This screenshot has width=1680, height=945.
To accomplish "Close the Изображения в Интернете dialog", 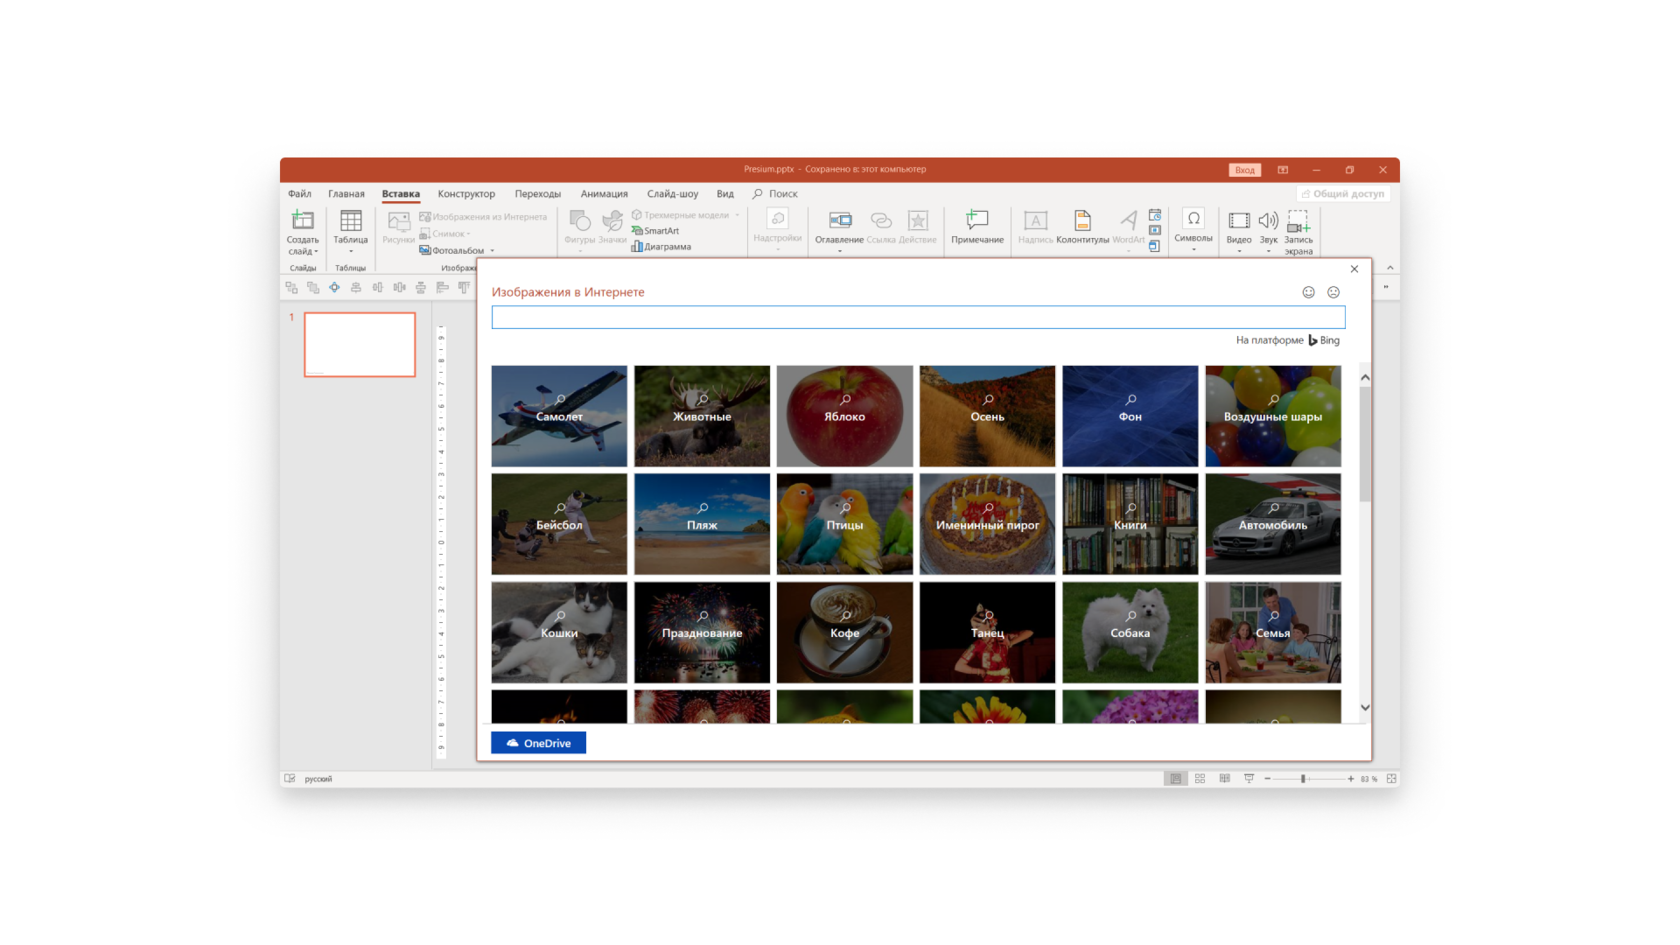I will pos(1354,269).
